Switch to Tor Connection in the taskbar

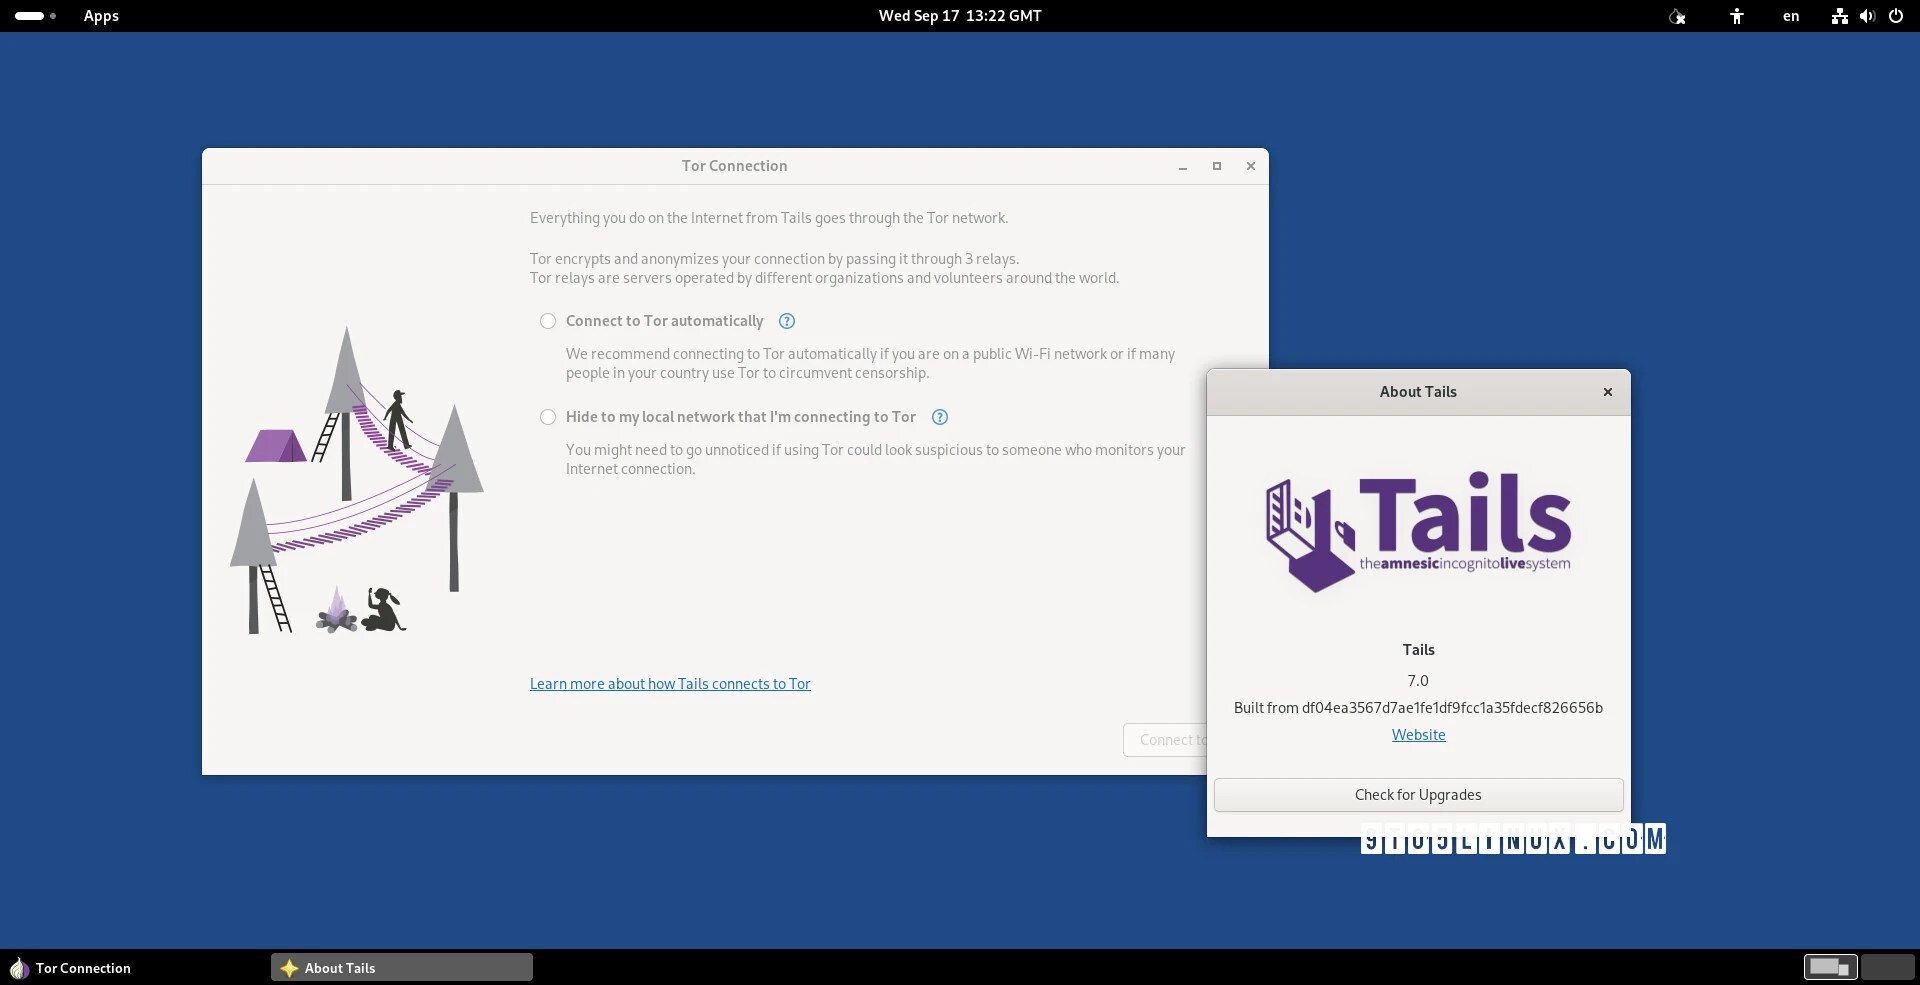click(x=83, y=968)
